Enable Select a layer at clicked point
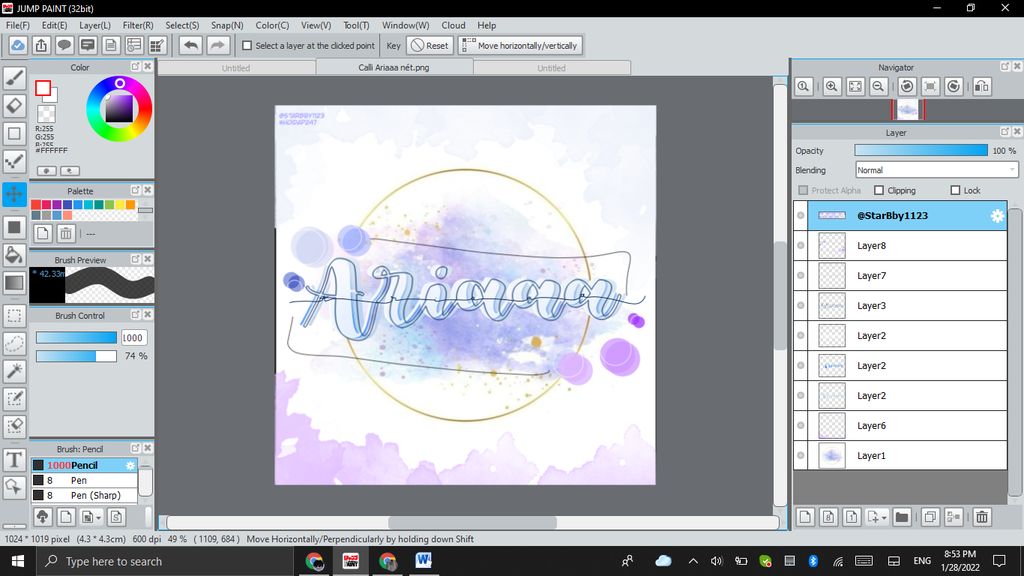The height and width of the screenshot is (576, 1024). pyautogui.click(x=247, y=46)
